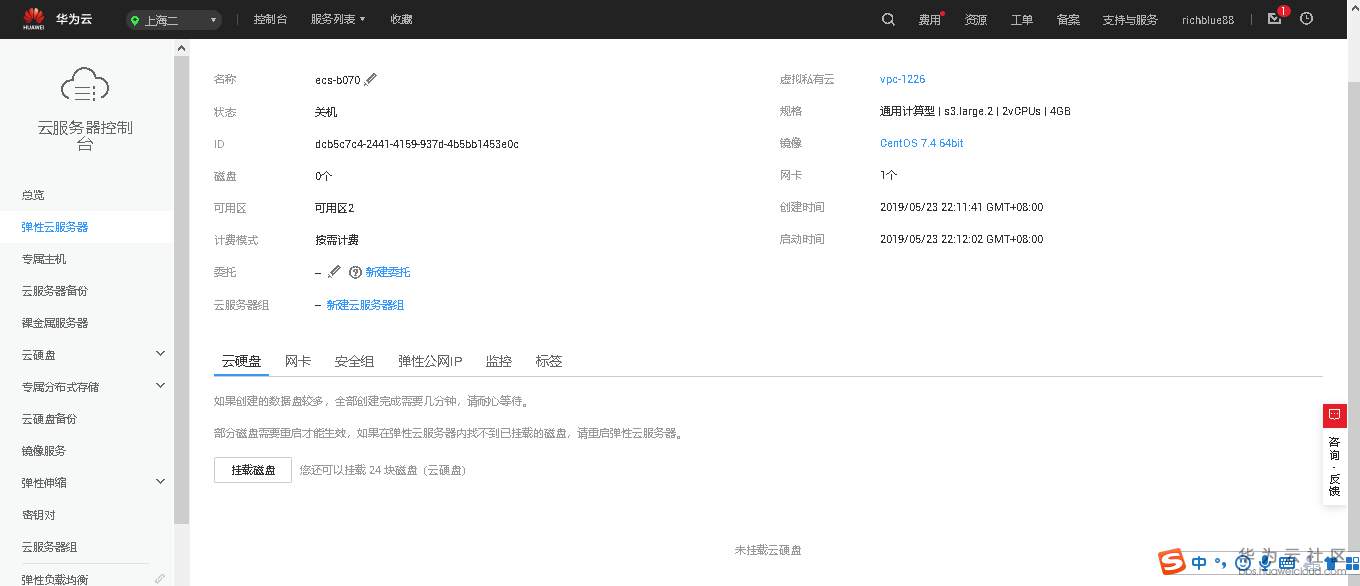Open the 支持与服务 menu in the top bar
The height and width of the screenshot is (586, 1360).
click(1130, 20)
